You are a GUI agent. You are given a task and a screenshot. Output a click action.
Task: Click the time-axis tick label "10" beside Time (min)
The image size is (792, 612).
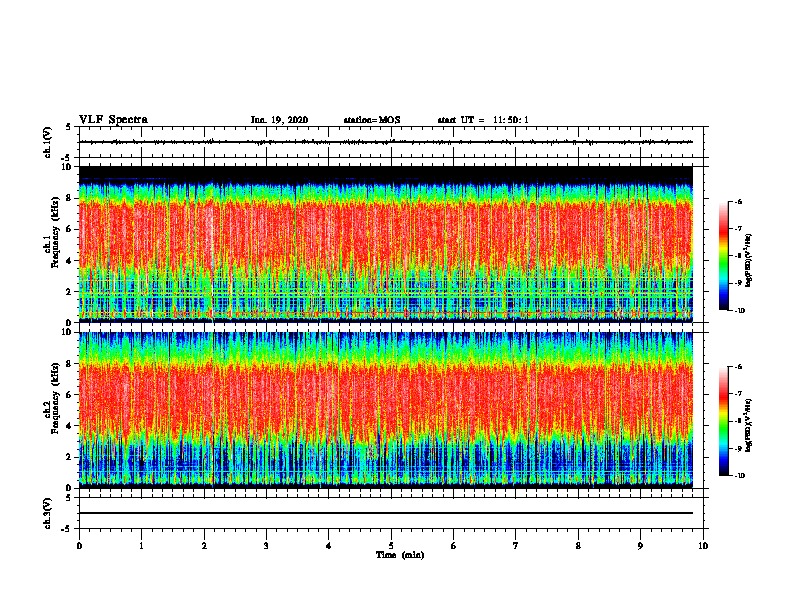[x=703, y=546]
